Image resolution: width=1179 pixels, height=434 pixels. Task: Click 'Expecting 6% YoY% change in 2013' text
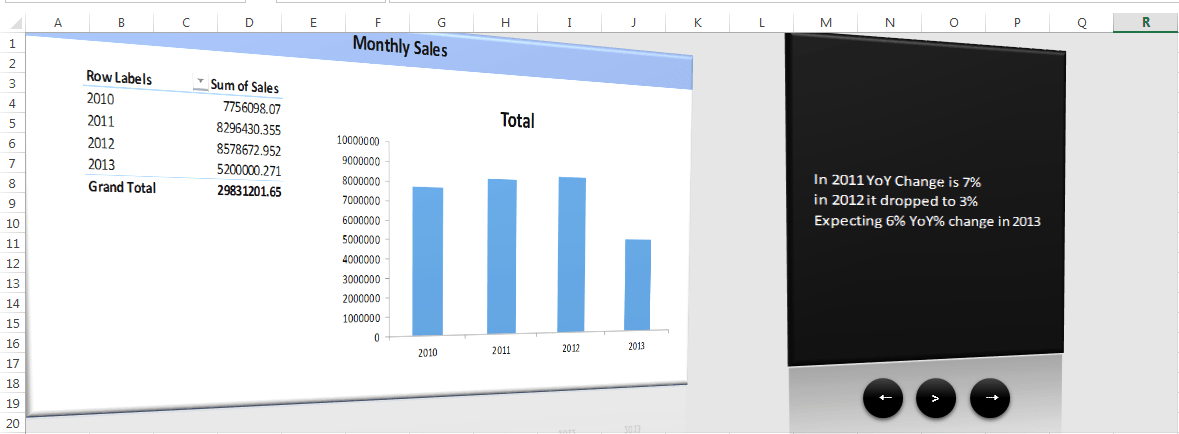coord(927,221)
